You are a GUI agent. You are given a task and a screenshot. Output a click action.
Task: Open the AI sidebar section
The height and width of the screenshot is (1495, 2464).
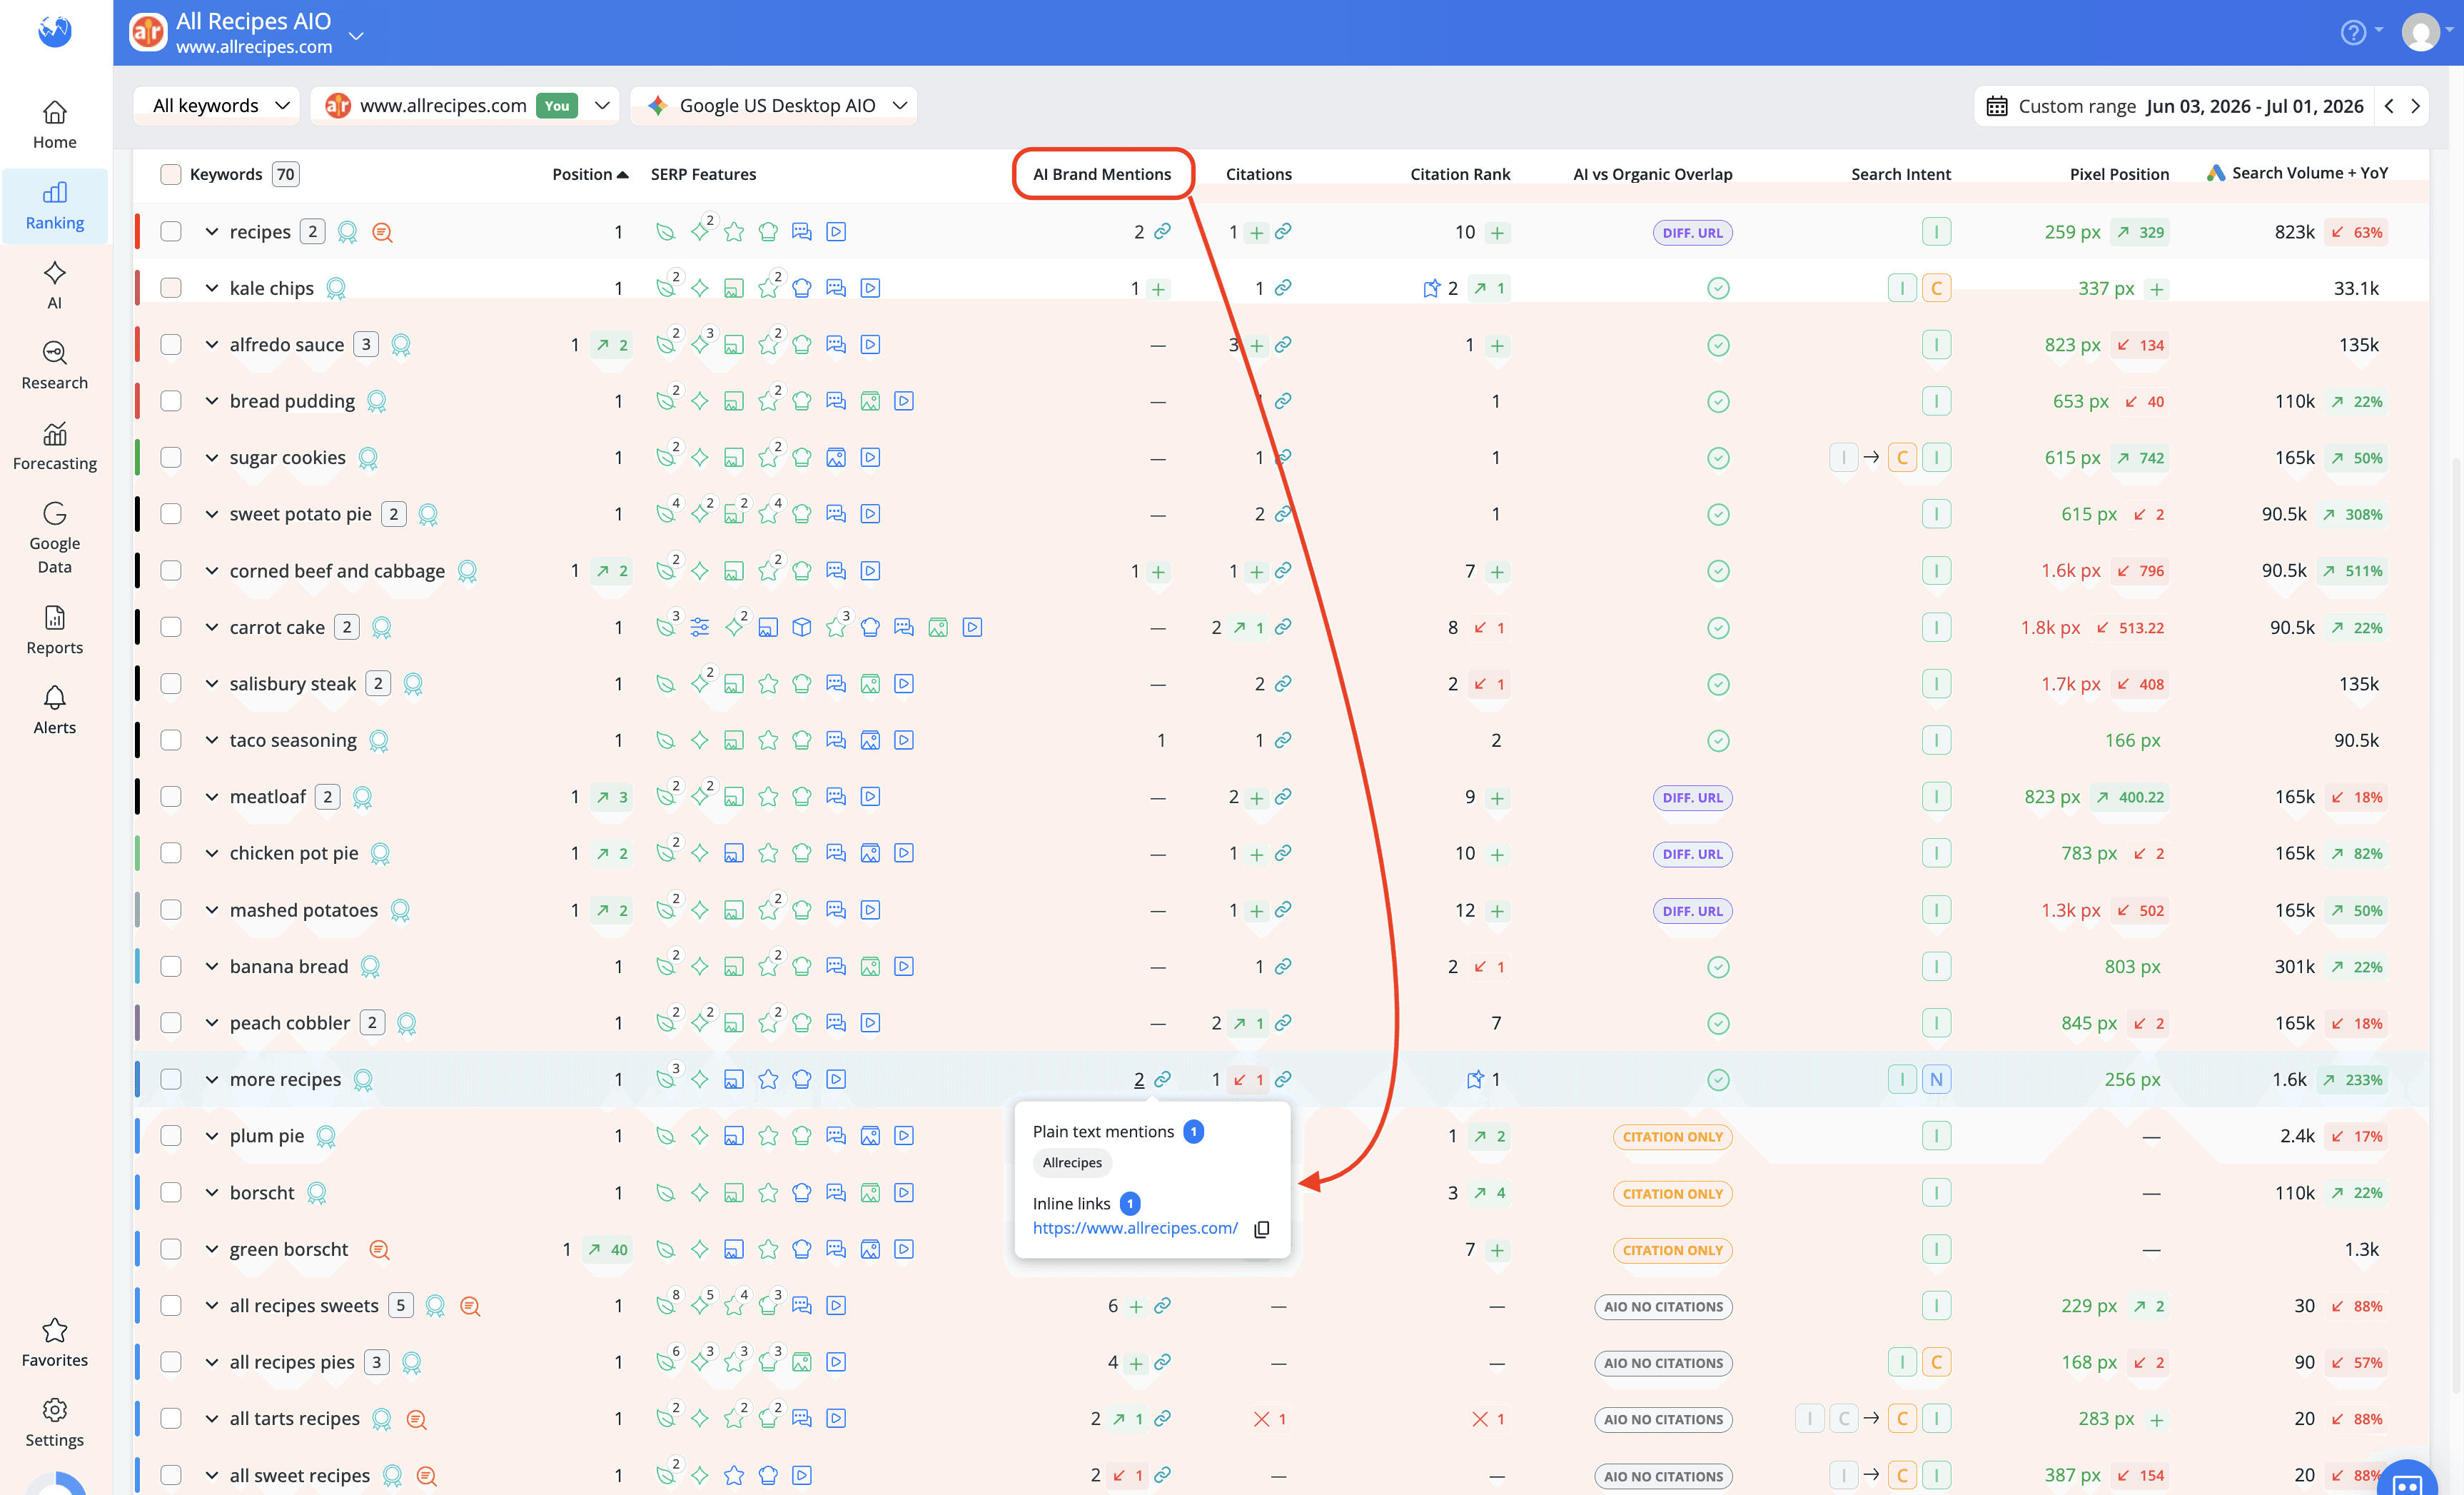click(x=55, y=286)
